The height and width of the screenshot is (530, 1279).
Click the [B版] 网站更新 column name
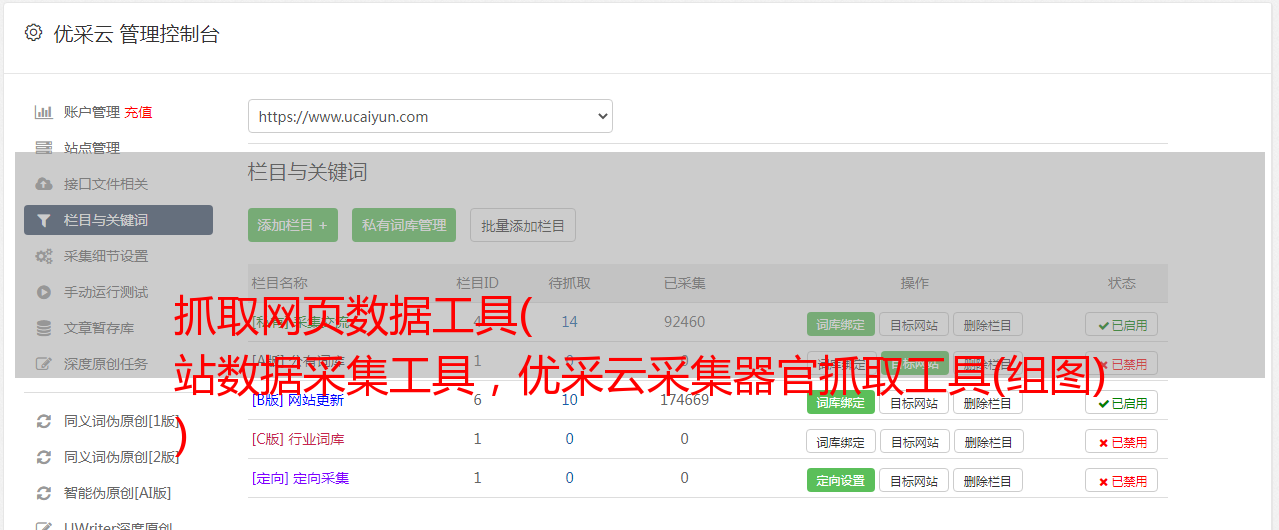[298, 400]
